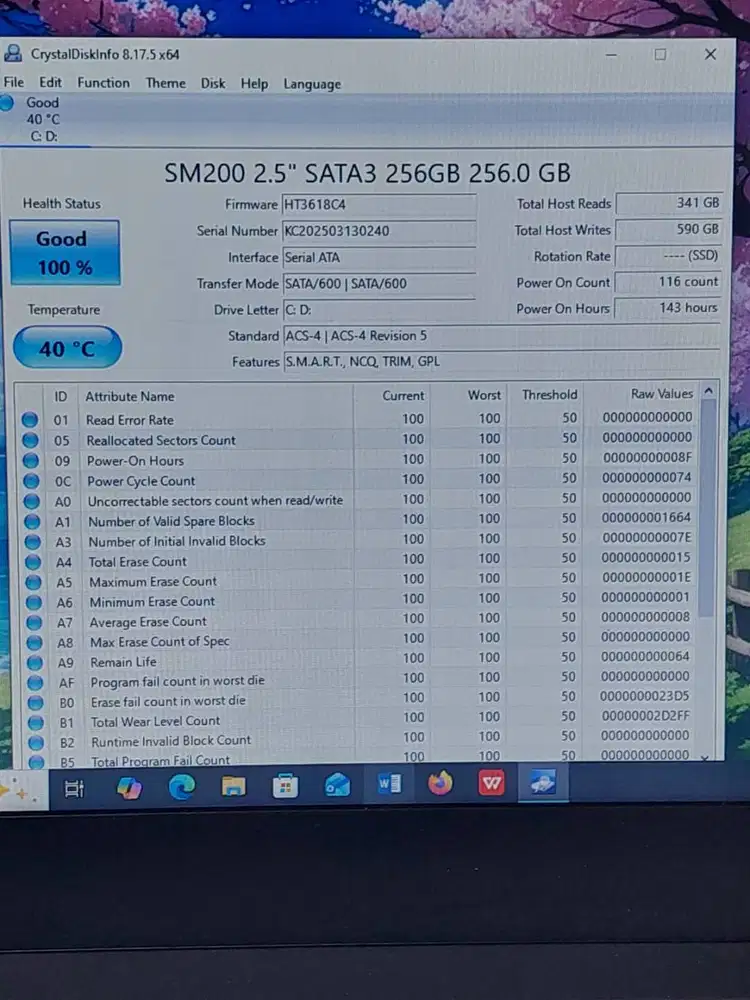Click the 40 °C temperature button
This screenshot has width=750, height=1000.
(x=67, y=348)
